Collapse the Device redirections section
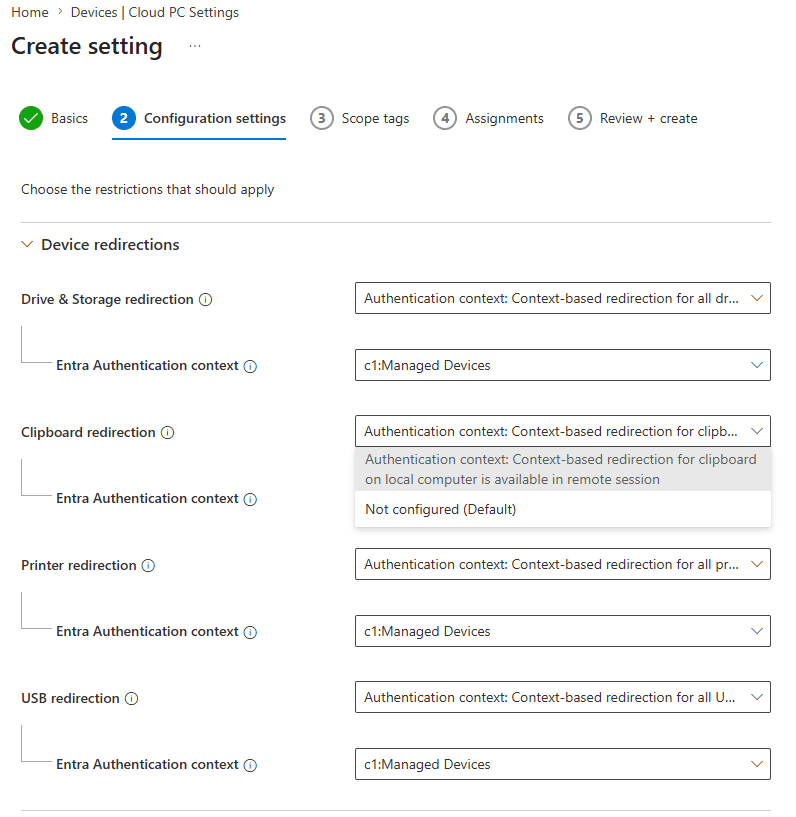 click(x=27, y=244)
